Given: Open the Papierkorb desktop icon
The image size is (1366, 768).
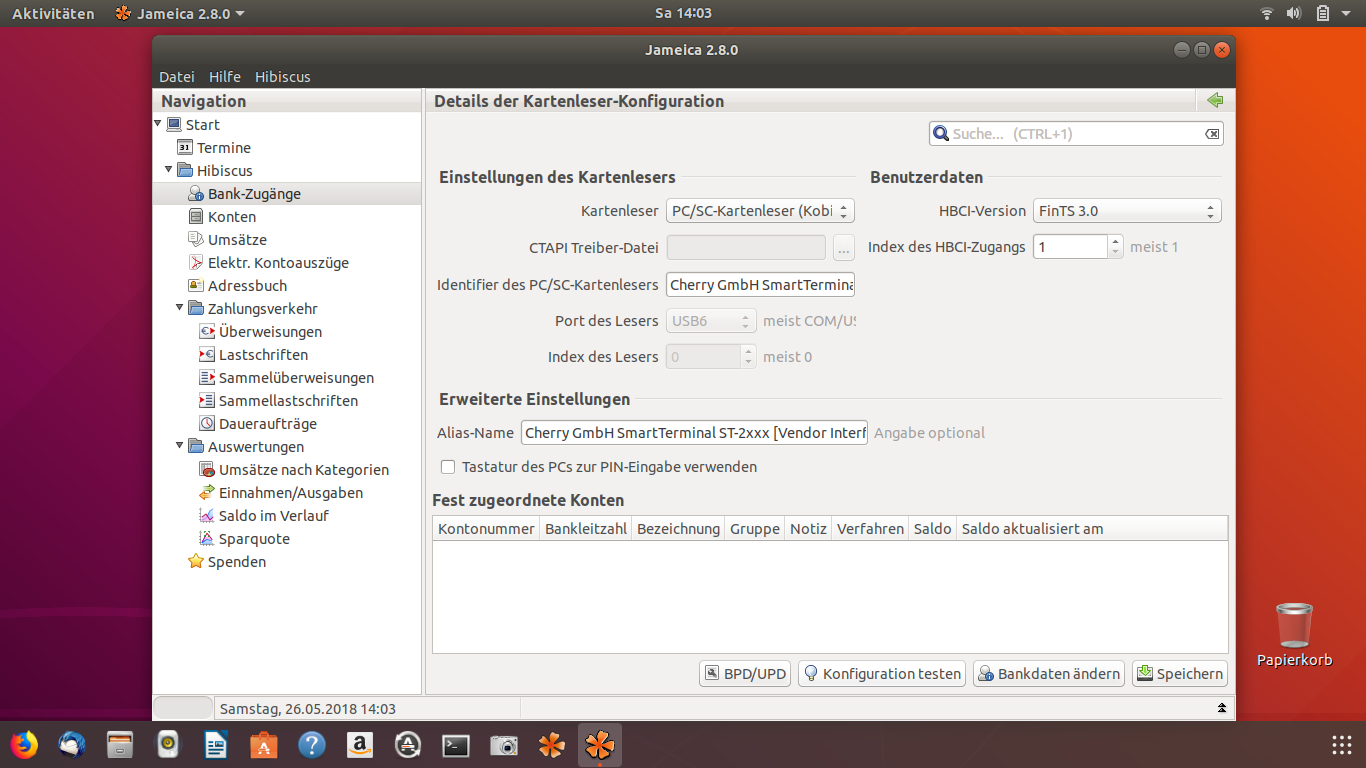Looking at the screenshot, I should coord(1295,634).
